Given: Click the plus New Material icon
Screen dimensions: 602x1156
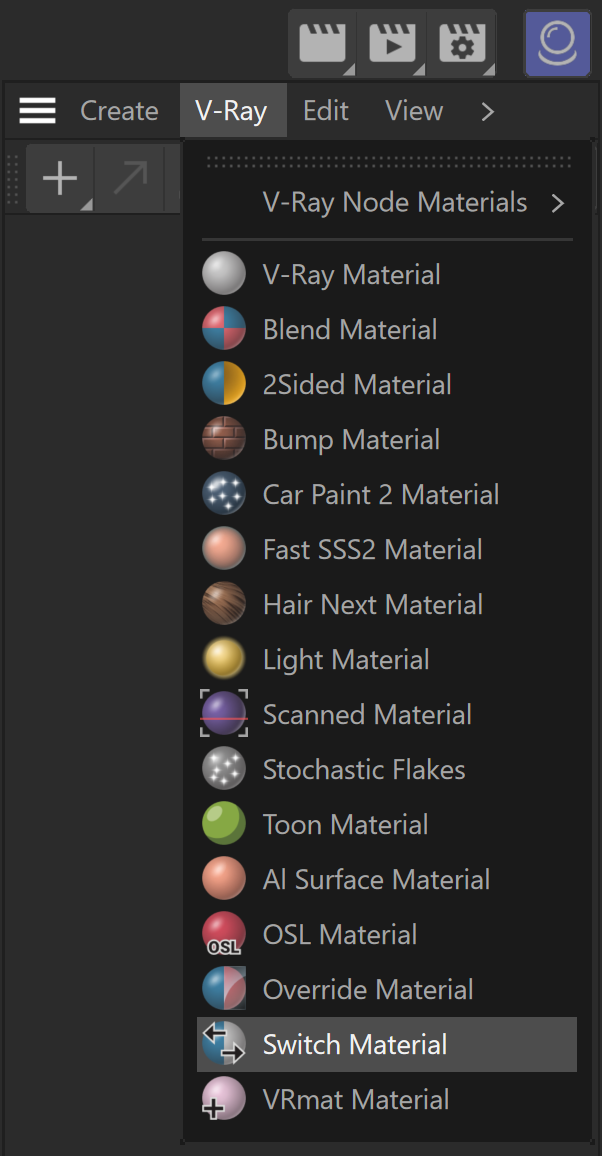Looking at the screenshot, I should [60, 178].
